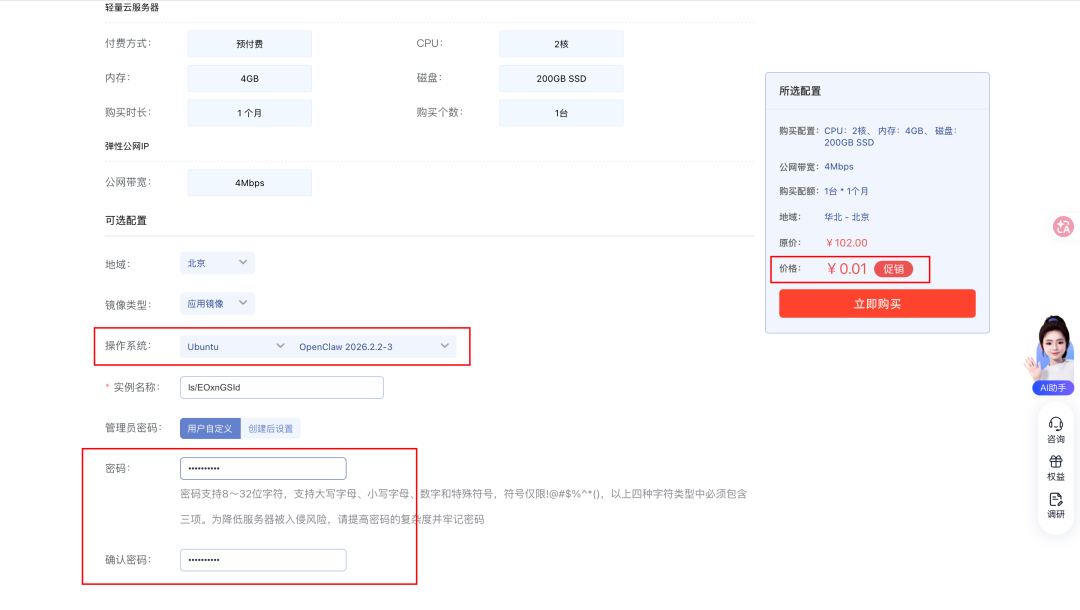Select the 2核 CPU configuration
Screen dimensions: 1080x610
(560, 43)
